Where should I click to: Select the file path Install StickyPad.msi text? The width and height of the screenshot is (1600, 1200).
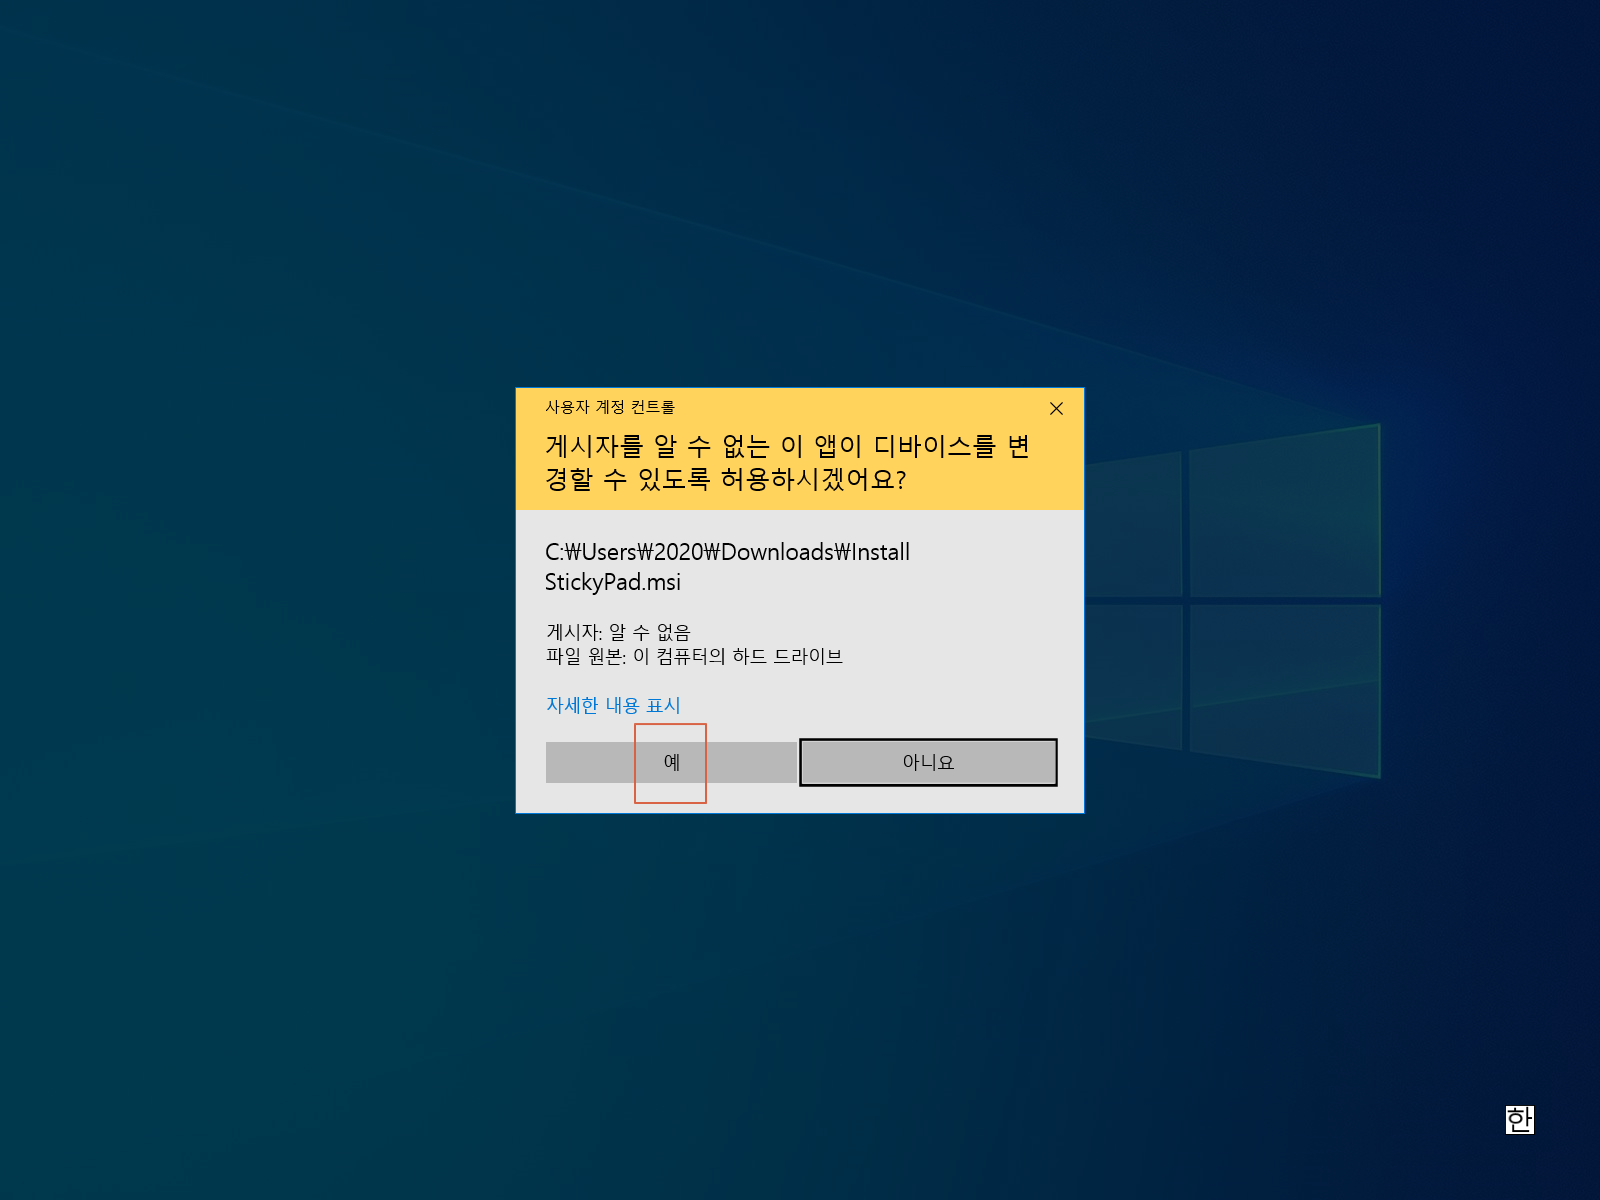(x=727, y=567)
